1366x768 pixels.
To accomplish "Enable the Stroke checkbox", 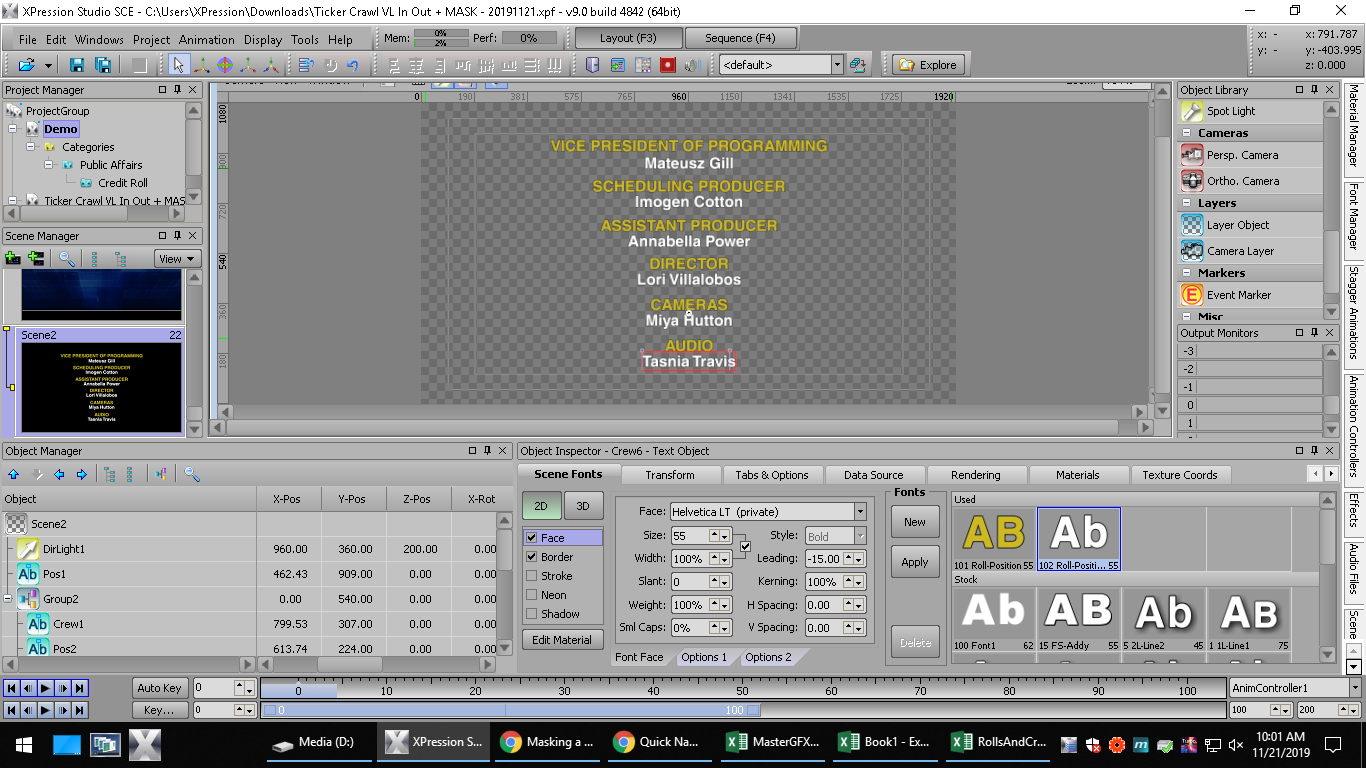I will pyautogui.click(x=532, y=576).
